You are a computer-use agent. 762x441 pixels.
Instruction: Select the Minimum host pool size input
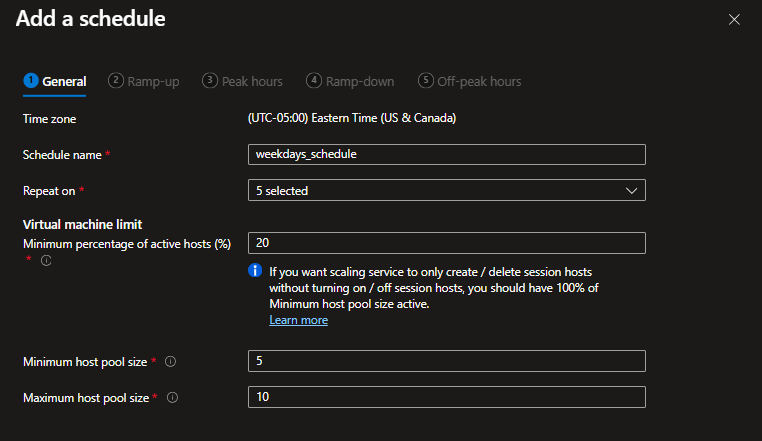tap(446, 361)
